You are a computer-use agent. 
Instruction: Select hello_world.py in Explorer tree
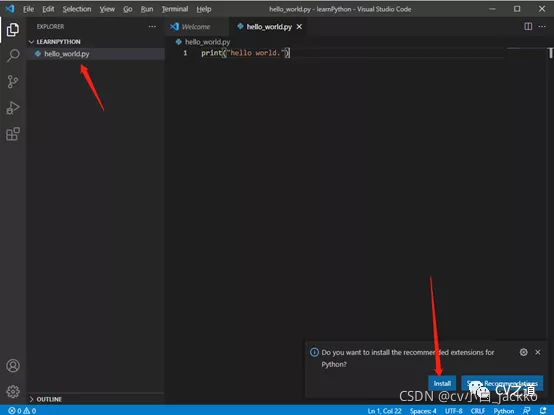(x=96, y=54)
